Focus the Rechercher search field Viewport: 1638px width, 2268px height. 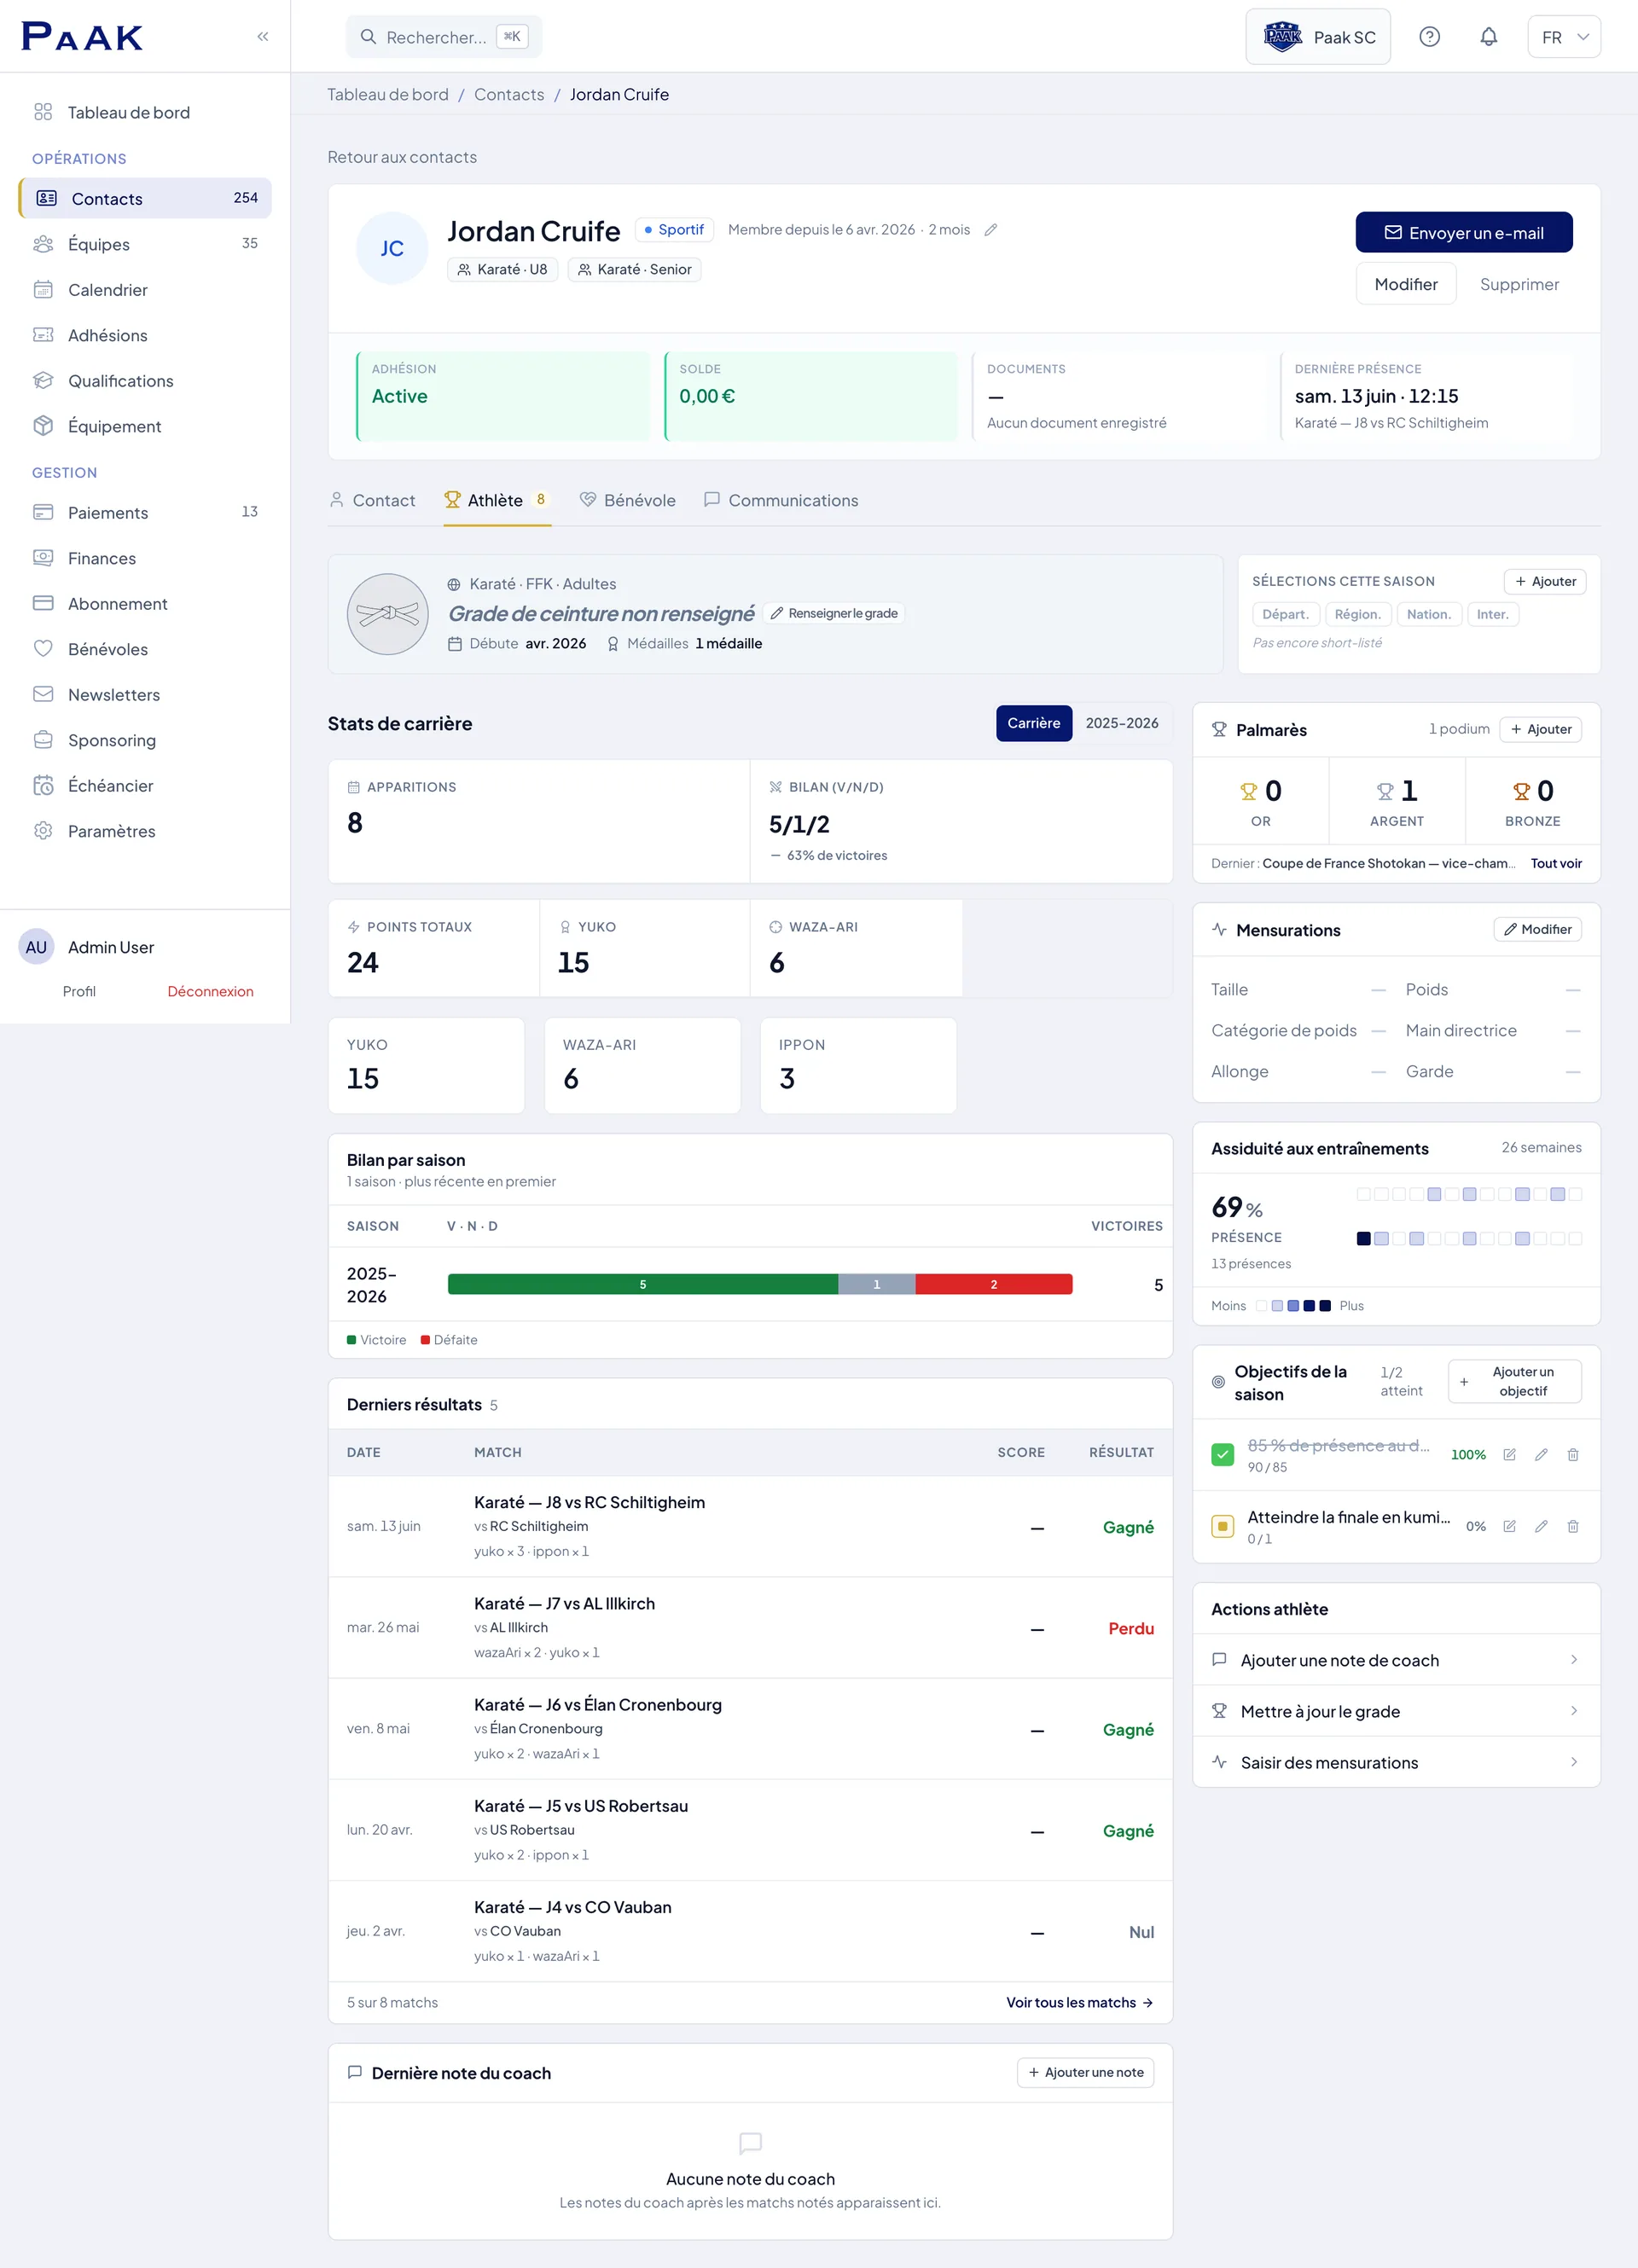444,37
